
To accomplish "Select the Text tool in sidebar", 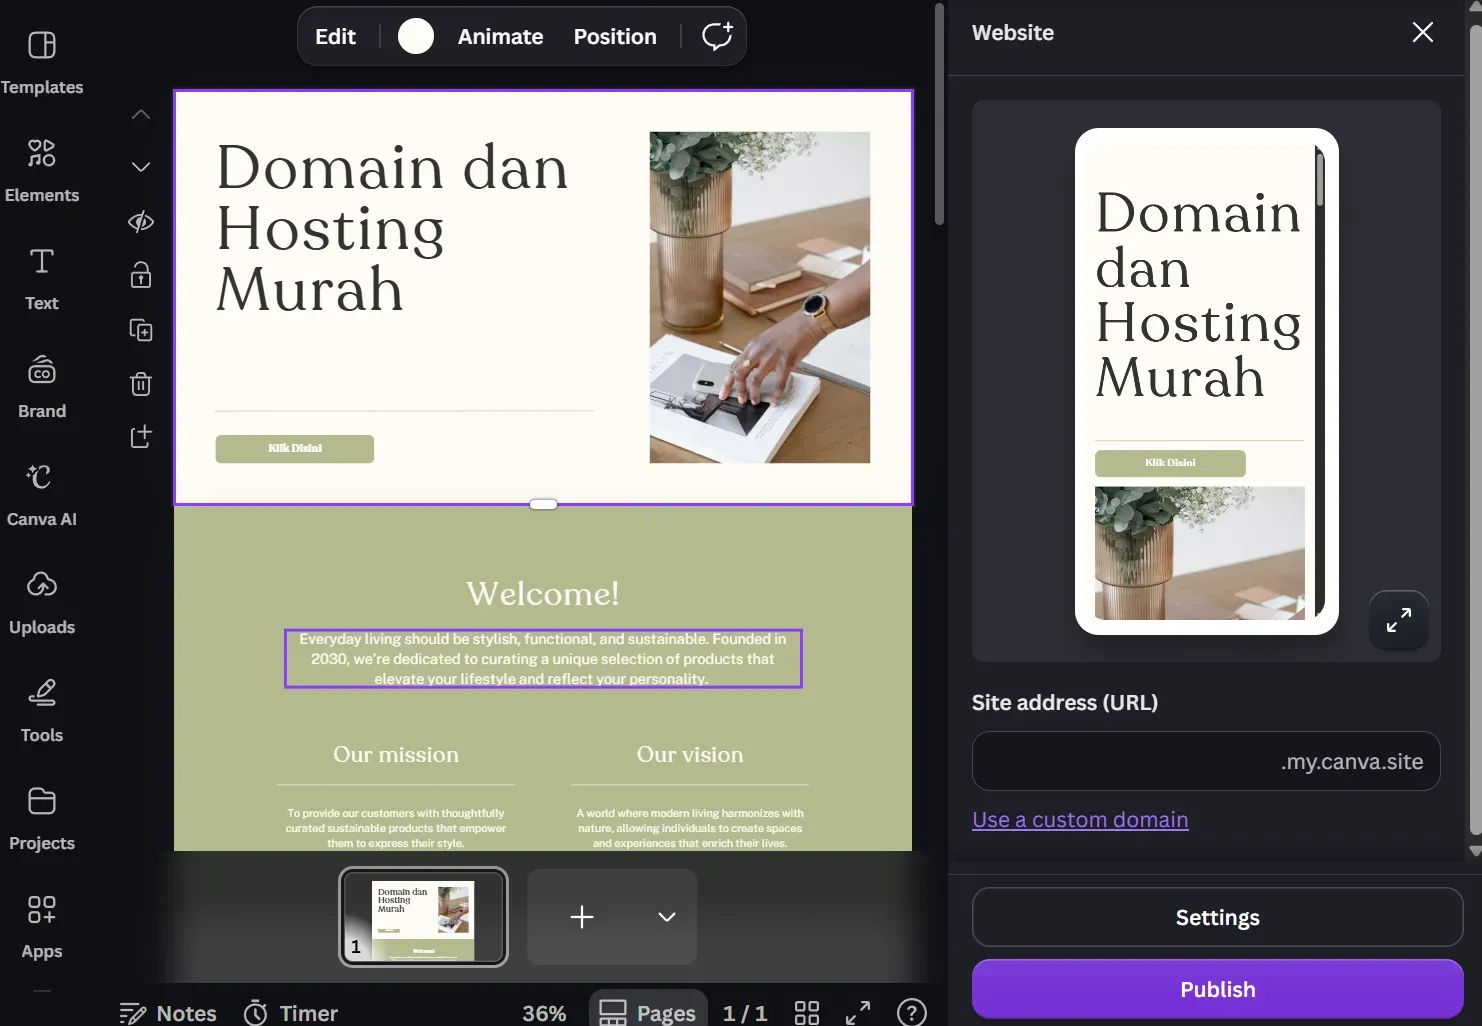I will click(42, 278).
